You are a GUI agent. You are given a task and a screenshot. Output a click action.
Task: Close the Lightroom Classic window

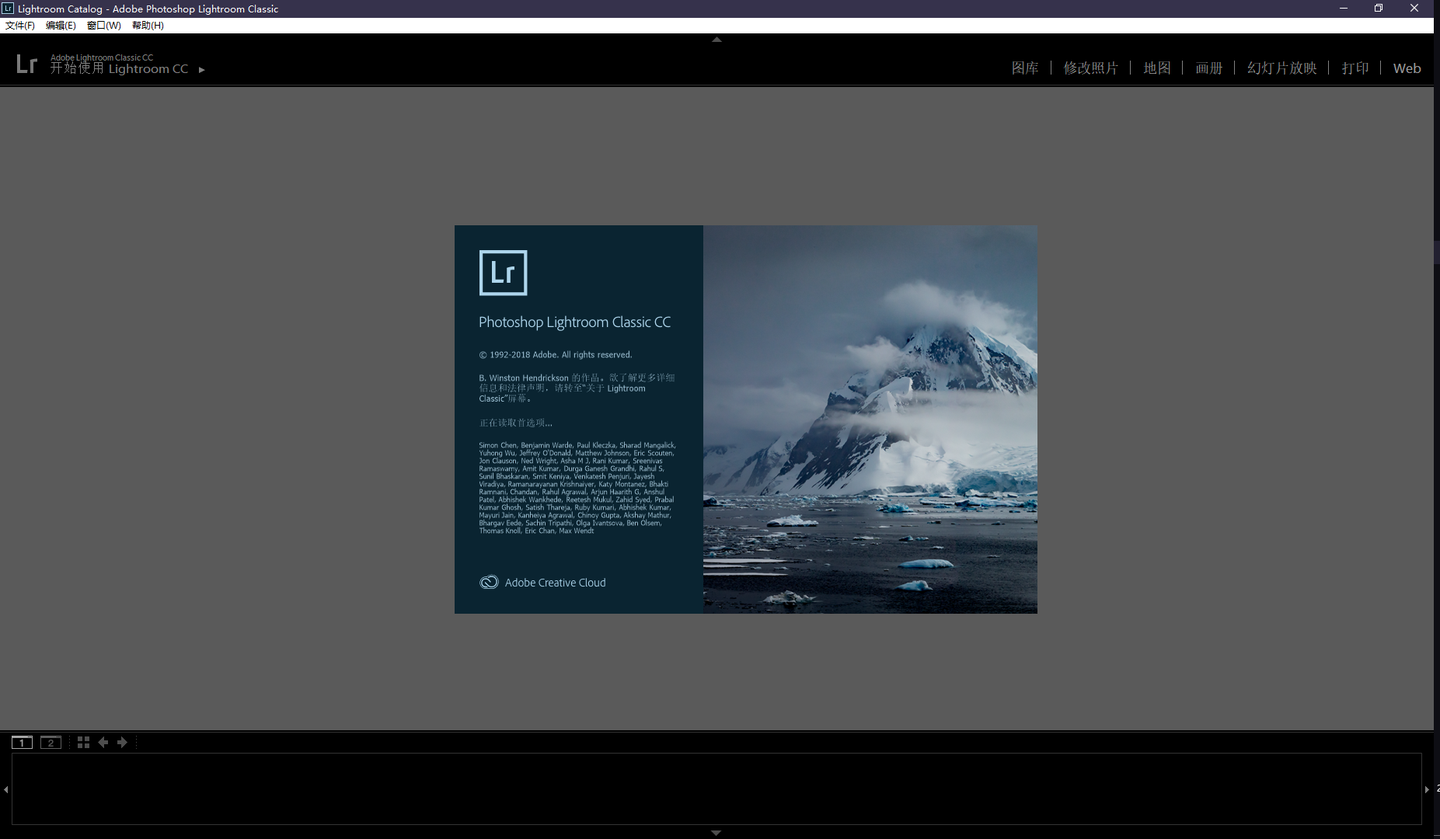pos(1415,8)
